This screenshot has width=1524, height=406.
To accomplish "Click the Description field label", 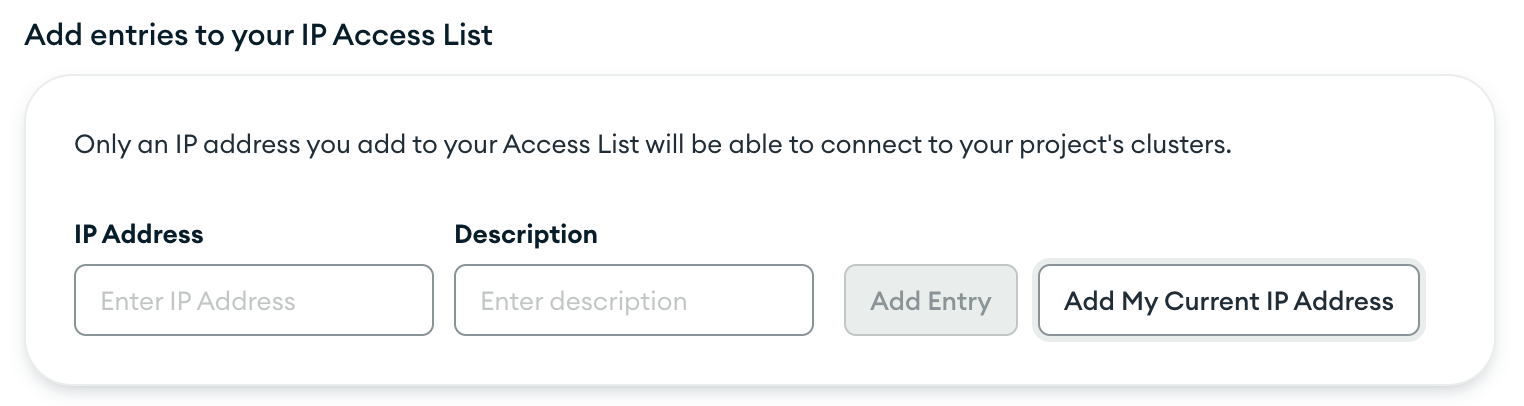I will click(x=525, y=235).
